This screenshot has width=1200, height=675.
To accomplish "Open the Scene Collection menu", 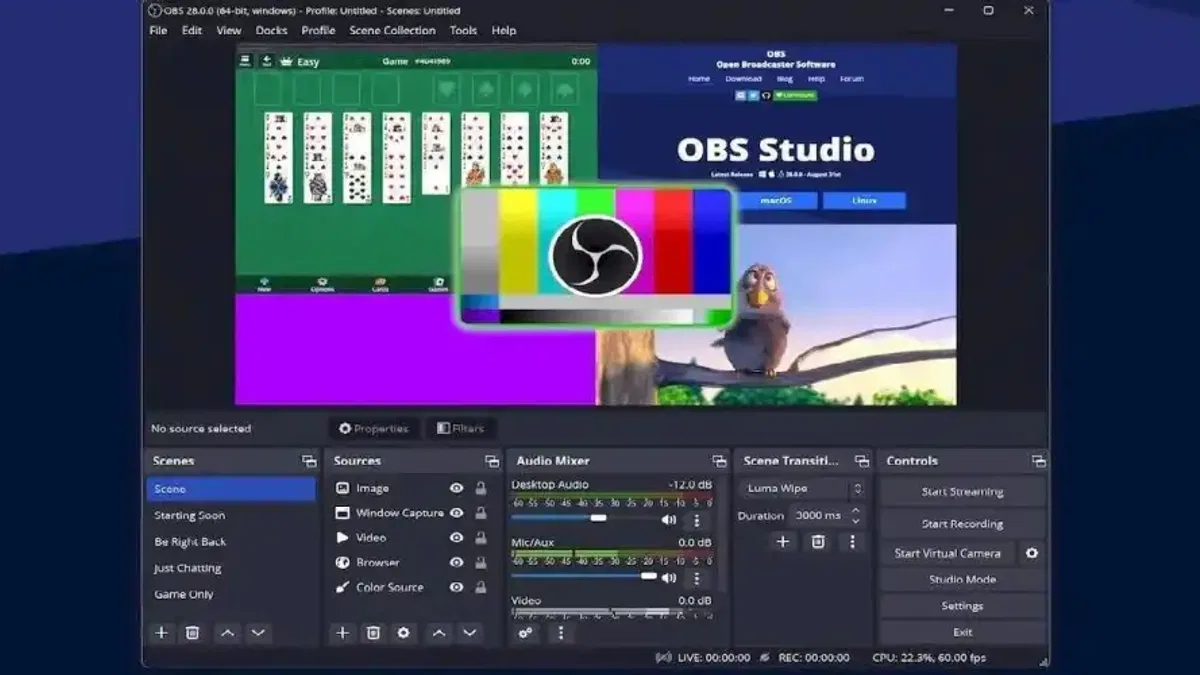I will [392, 30].
